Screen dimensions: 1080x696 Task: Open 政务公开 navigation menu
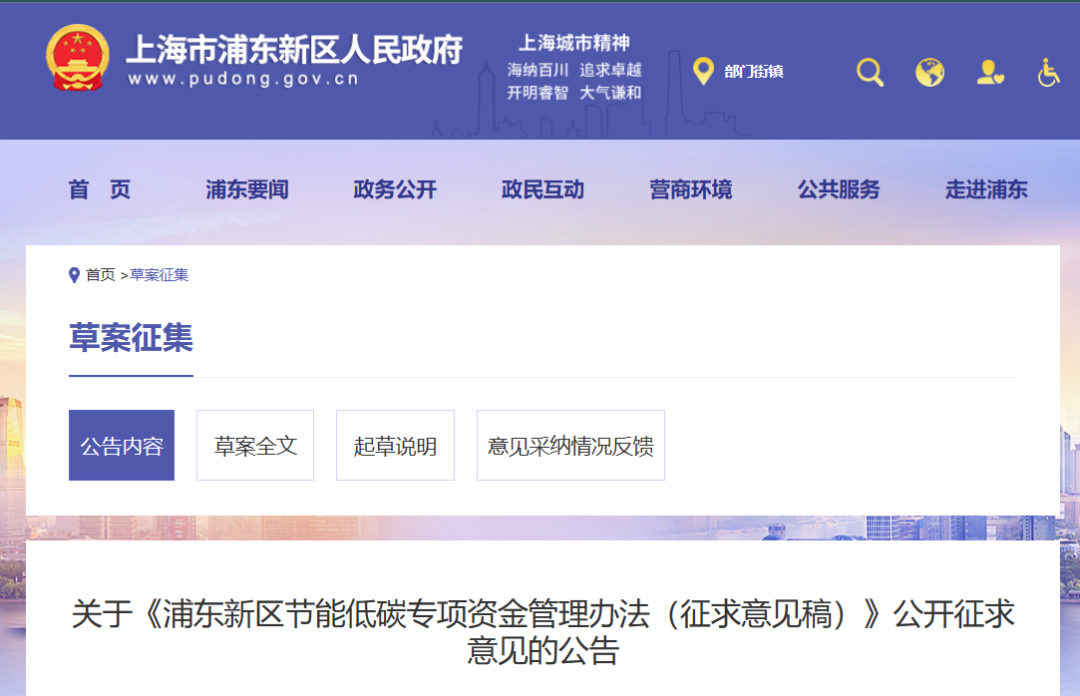395,190
